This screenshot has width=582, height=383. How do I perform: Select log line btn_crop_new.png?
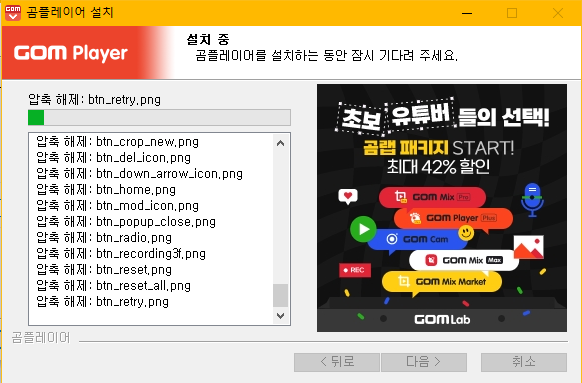118,142
